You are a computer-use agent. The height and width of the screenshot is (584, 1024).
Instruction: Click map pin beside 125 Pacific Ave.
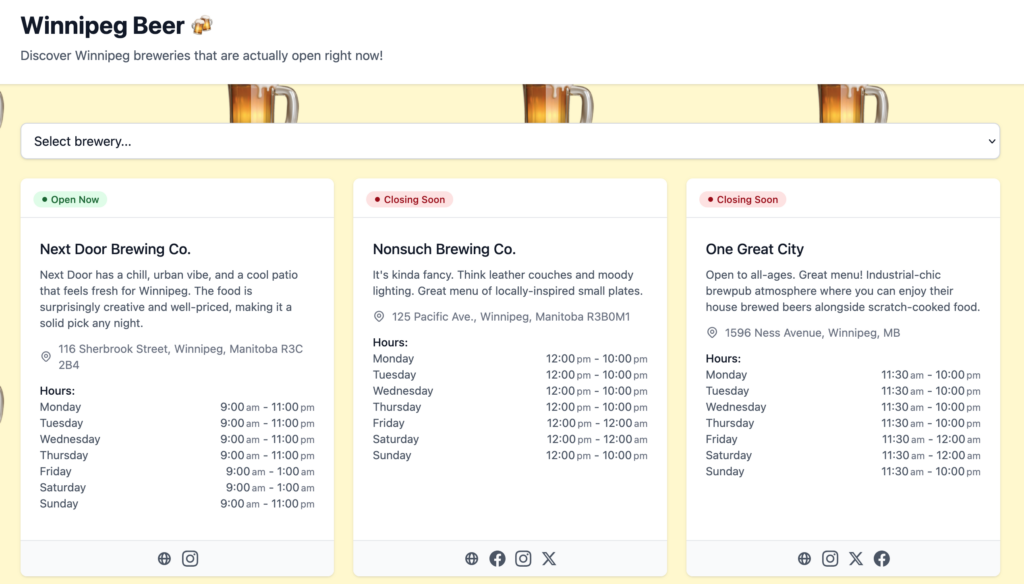379,317
